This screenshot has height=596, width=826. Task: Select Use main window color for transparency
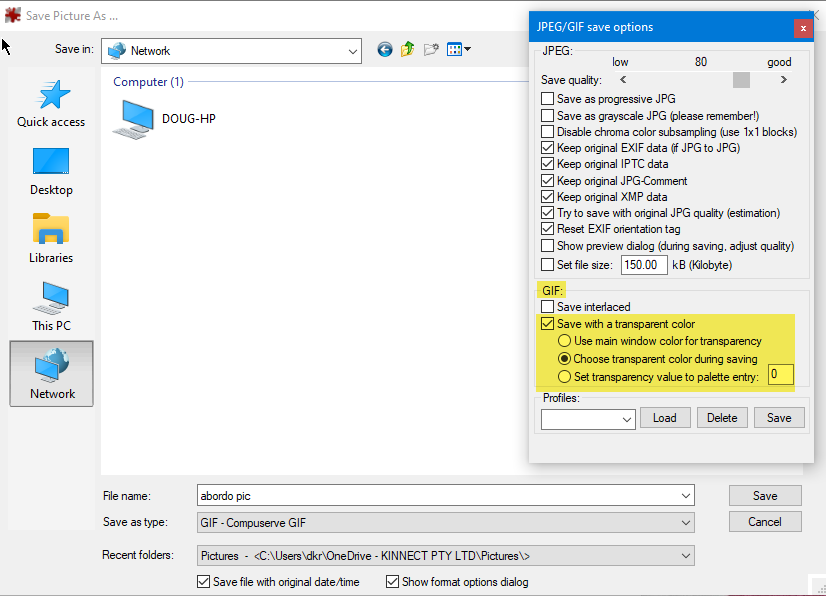click(x=564, y=341)
